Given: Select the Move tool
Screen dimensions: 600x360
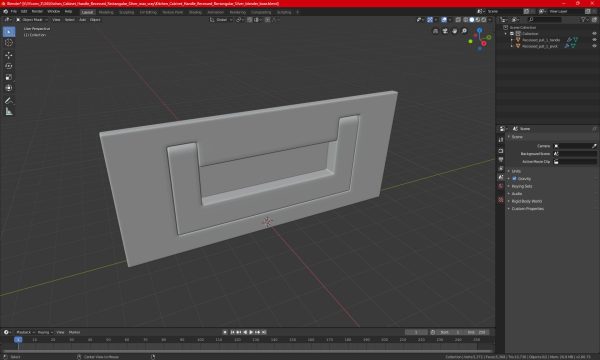Looking at the screenshot, I should pos(9,55).
